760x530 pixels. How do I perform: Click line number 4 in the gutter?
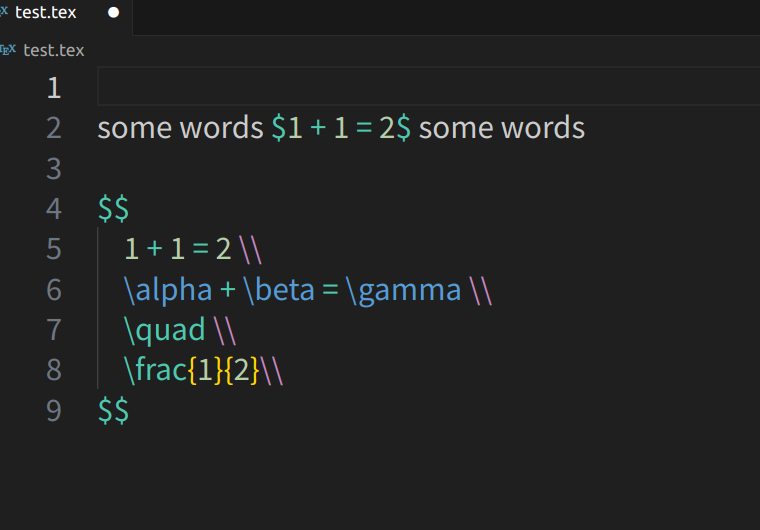(54, 209)
